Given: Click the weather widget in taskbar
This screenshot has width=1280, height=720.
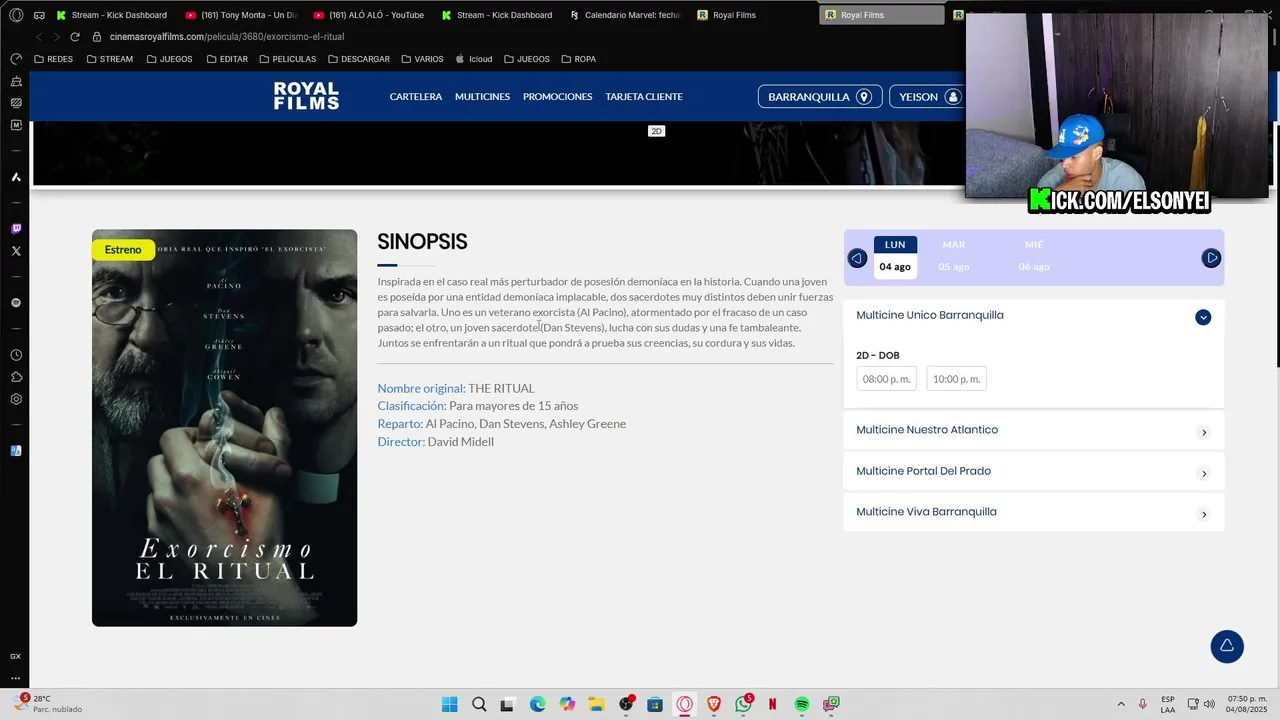Looking at the screenshot, I should coord(48,704).
